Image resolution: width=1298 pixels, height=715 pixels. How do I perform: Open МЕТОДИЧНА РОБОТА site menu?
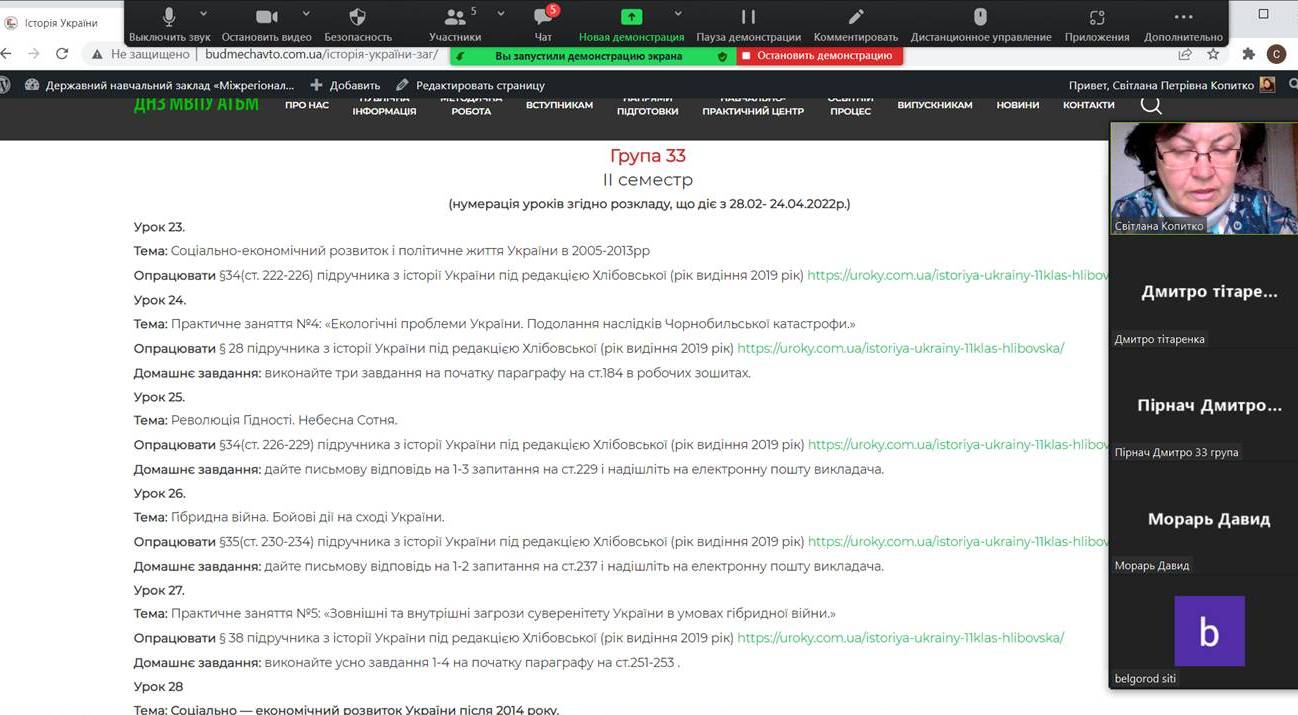pos(471,105)
